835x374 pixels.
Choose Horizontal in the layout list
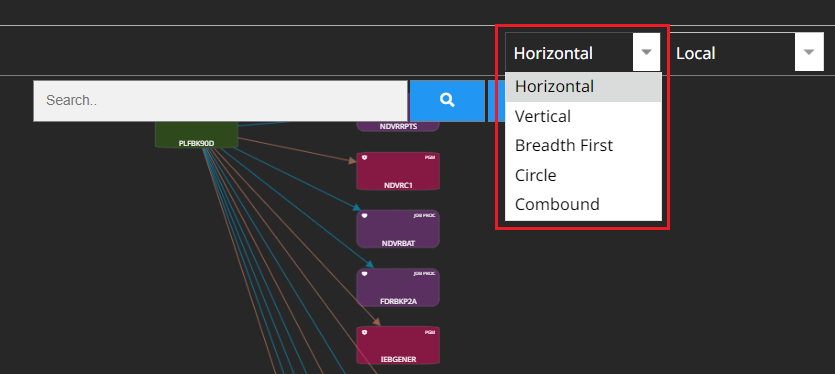pyautogui.click(x=583, y=87)
